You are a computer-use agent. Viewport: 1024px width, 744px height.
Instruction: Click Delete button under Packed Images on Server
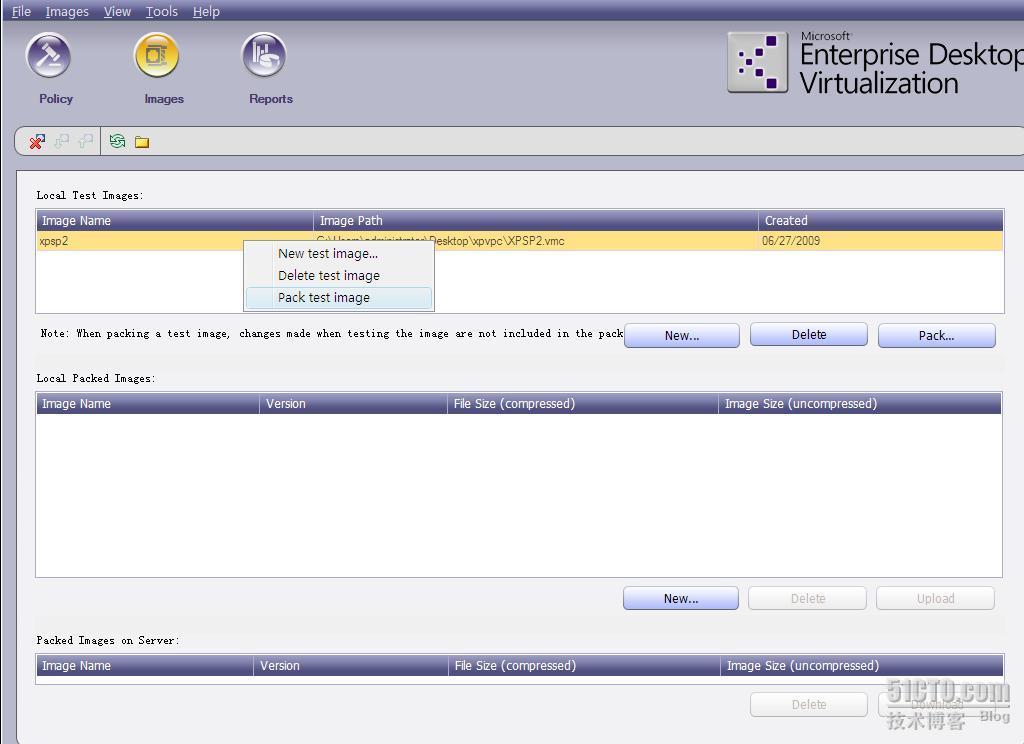809,704
